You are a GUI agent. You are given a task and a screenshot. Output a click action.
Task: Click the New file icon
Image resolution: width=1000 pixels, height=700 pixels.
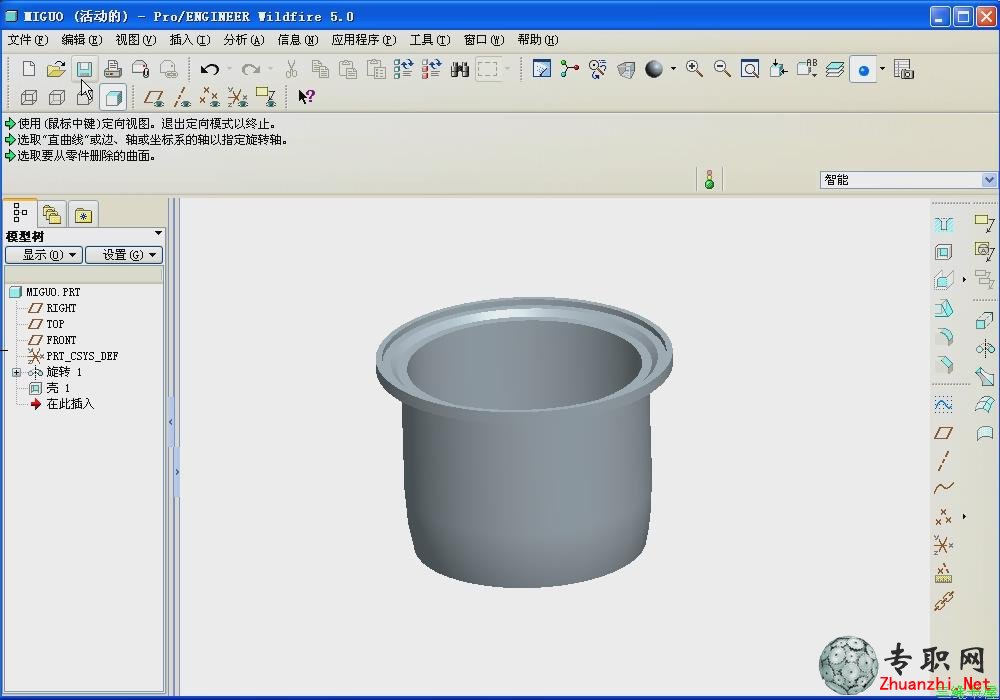point(29,69)
